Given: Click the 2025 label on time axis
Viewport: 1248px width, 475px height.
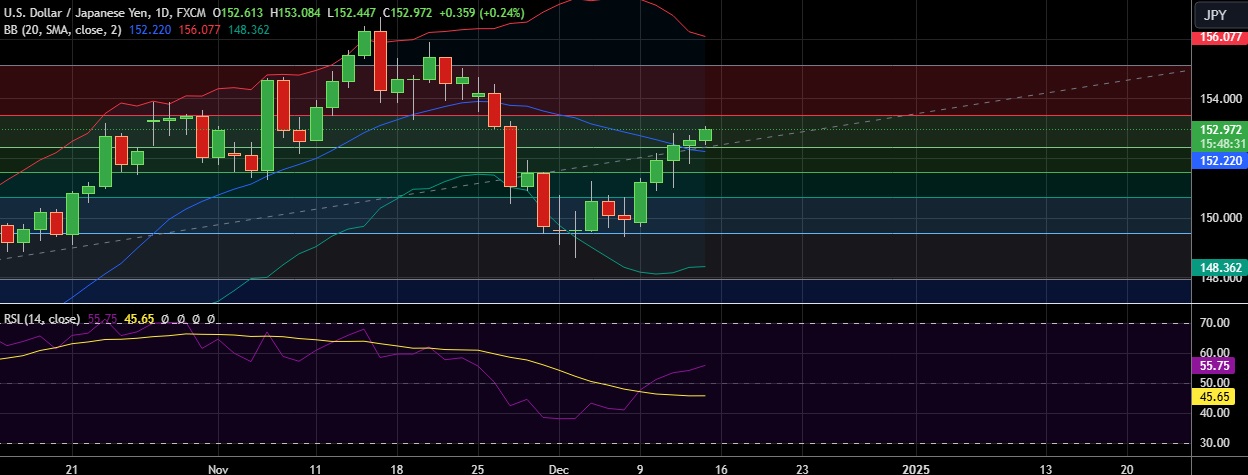Looking at the screenshot, I should (916, 467).
